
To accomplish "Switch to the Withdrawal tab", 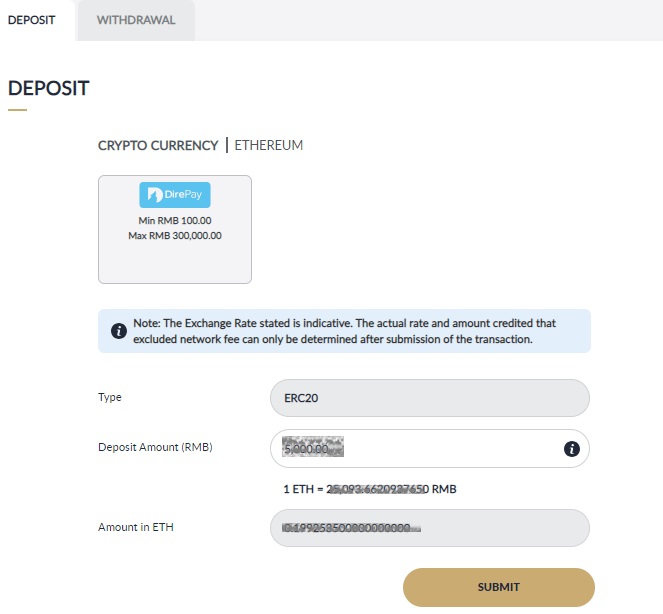I will pyautogui.click(x=136, y=20).
